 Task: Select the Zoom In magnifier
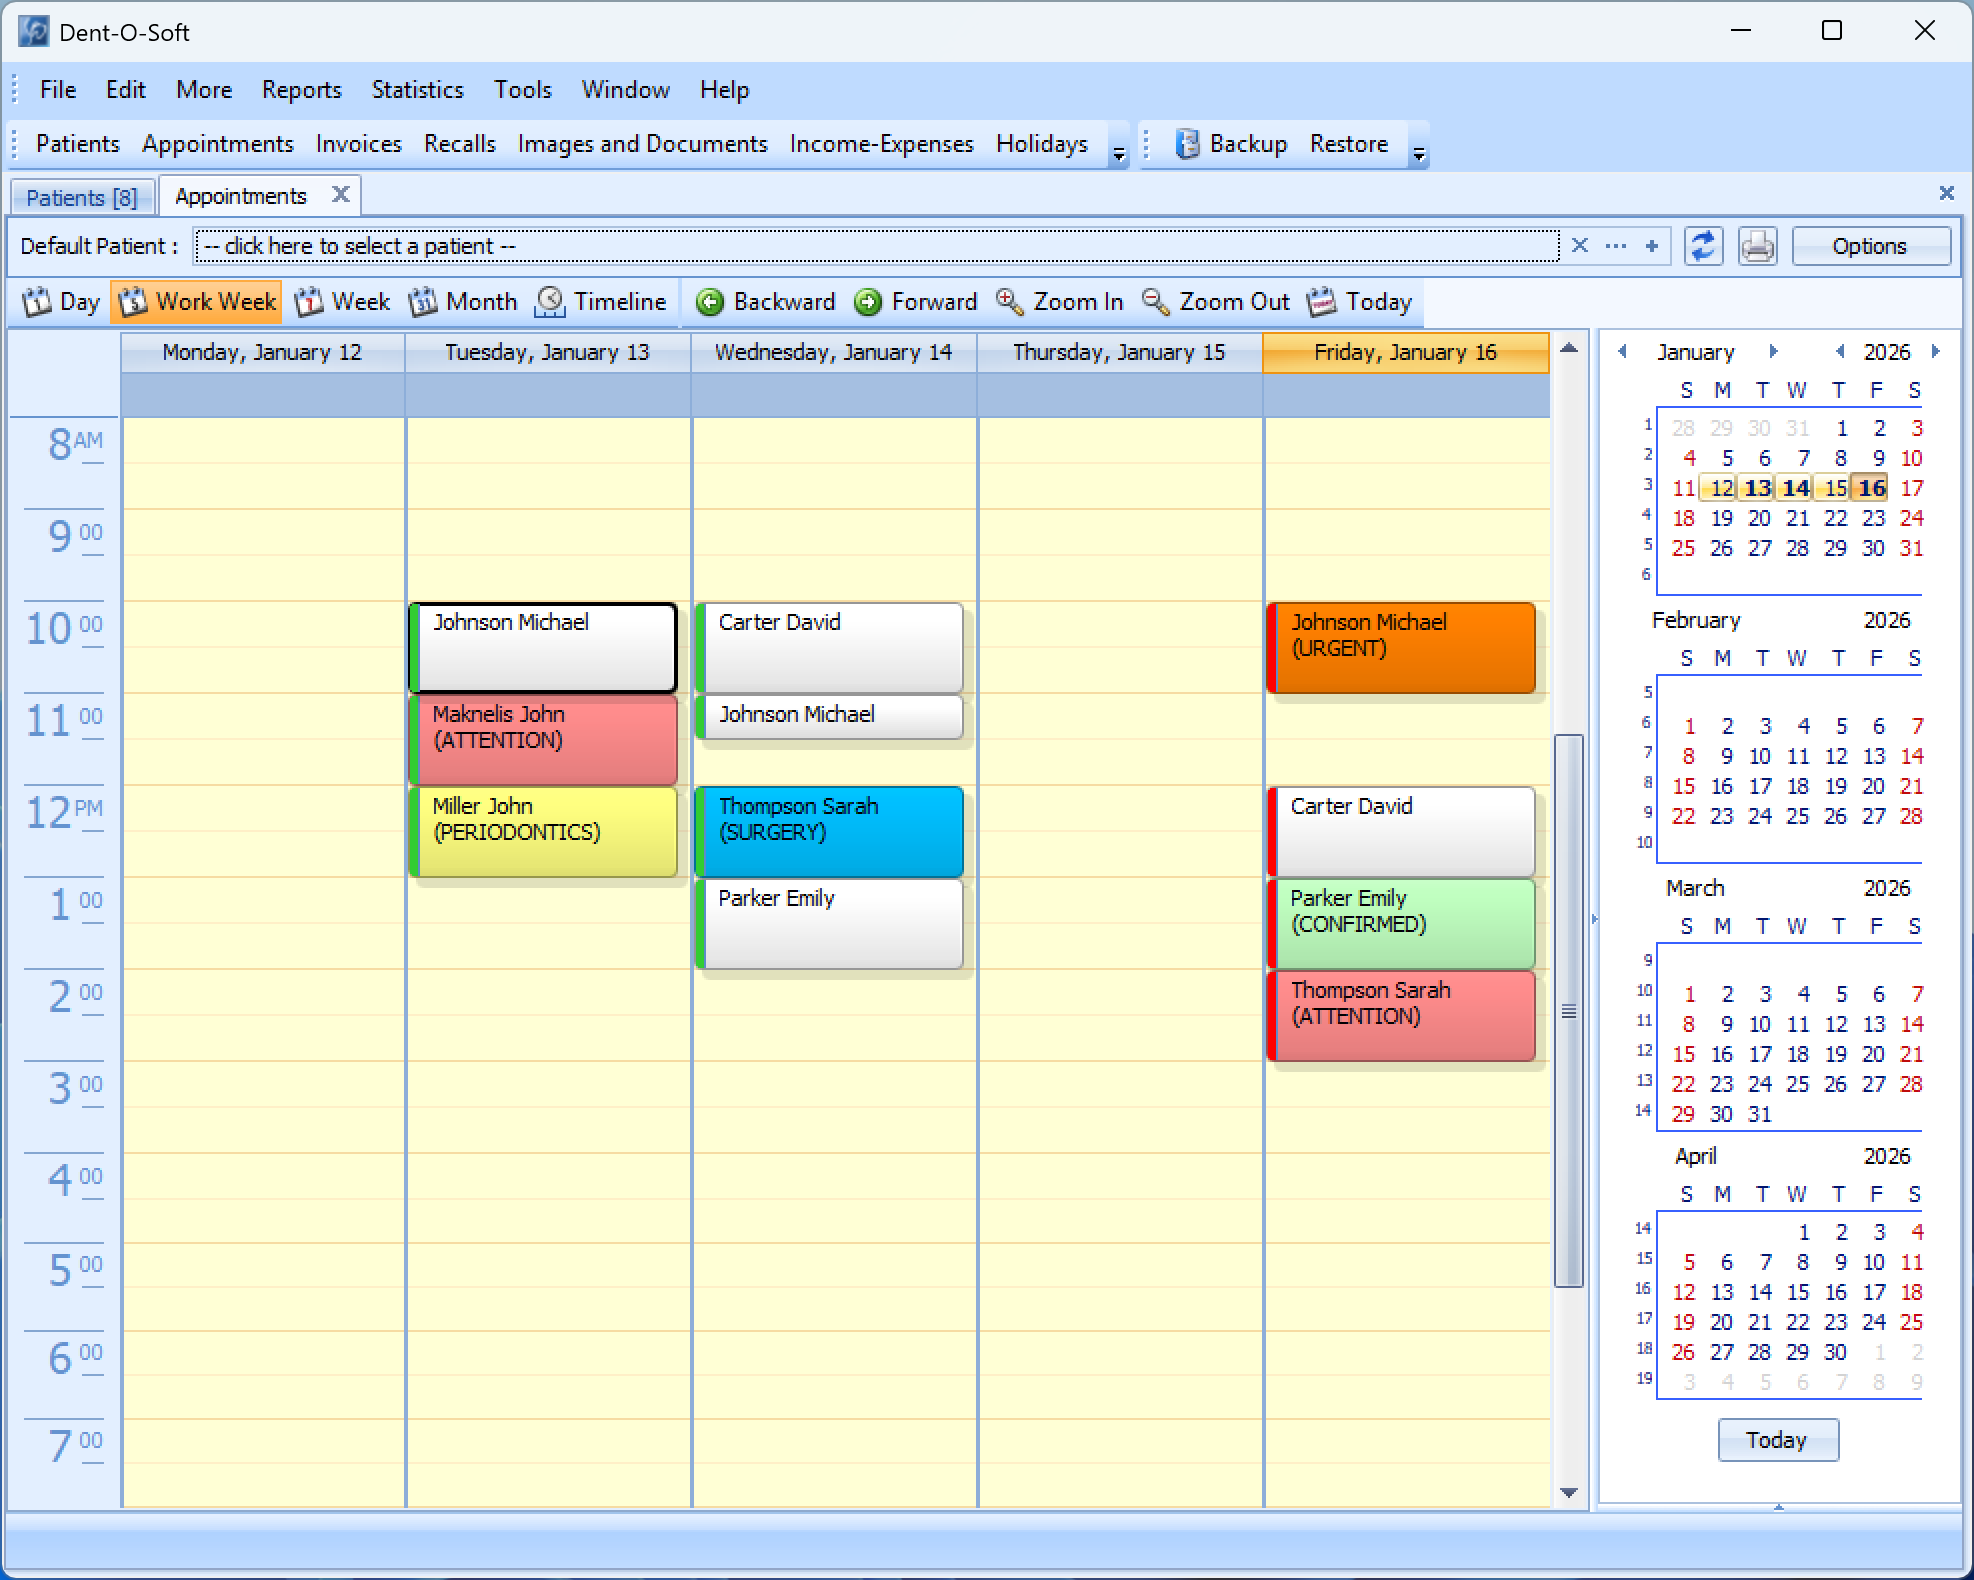click(1059, 302)
